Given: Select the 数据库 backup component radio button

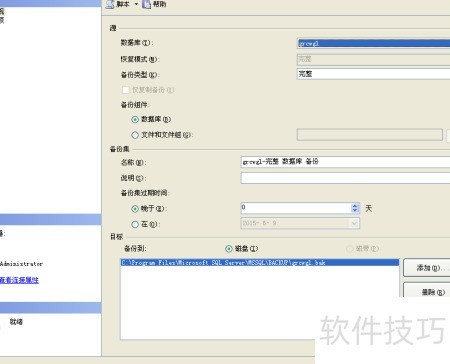Looking at the screenshot, I should pos(135,119).
